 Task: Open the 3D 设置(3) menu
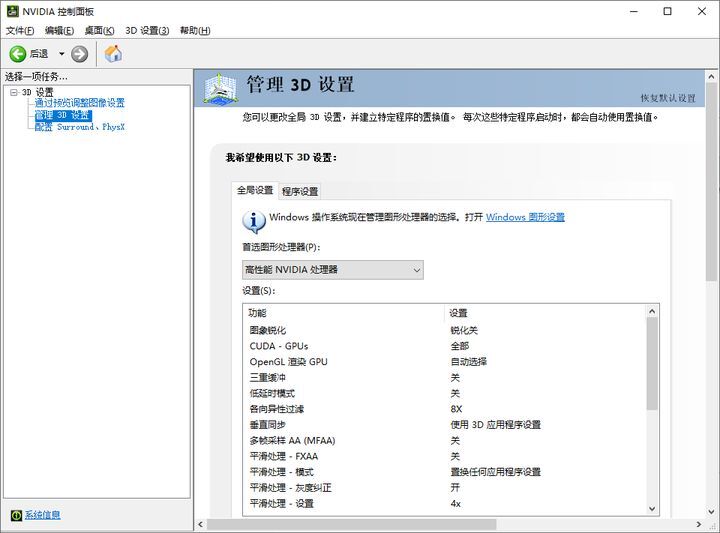147,30
